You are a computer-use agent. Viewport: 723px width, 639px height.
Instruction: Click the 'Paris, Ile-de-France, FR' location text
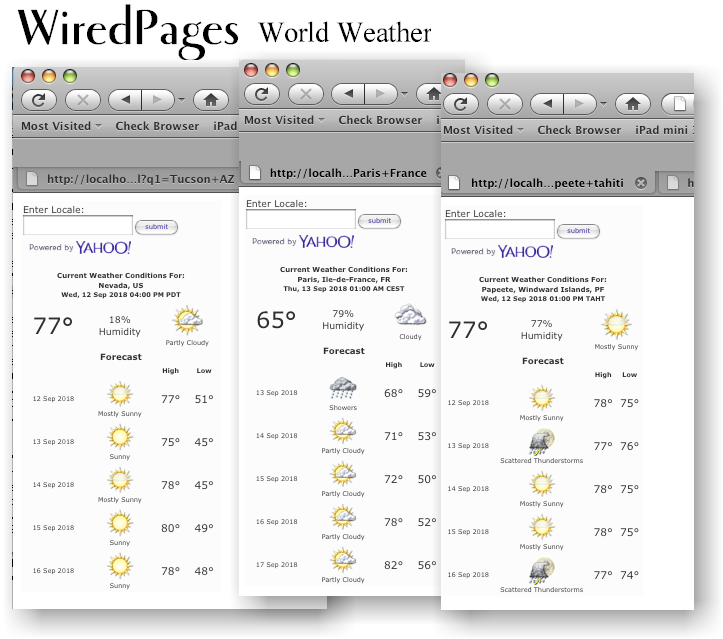[x=344, y=279]
